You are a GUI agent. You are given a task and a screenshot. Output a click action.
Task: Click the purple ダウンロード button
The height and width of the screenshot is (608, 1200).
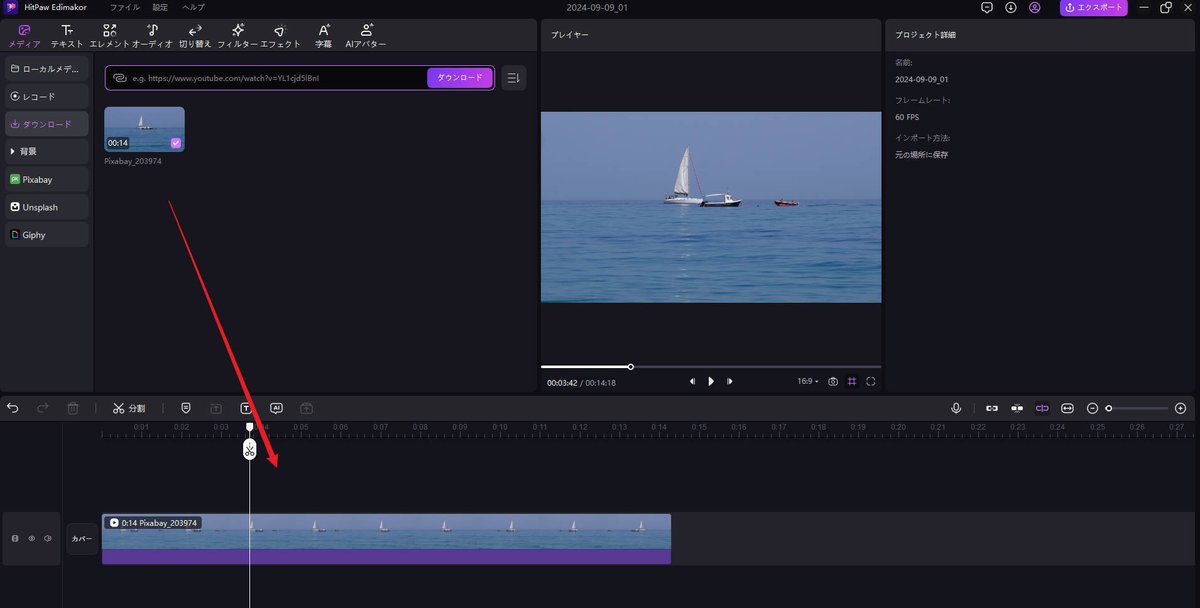click(x=460, y=78)
